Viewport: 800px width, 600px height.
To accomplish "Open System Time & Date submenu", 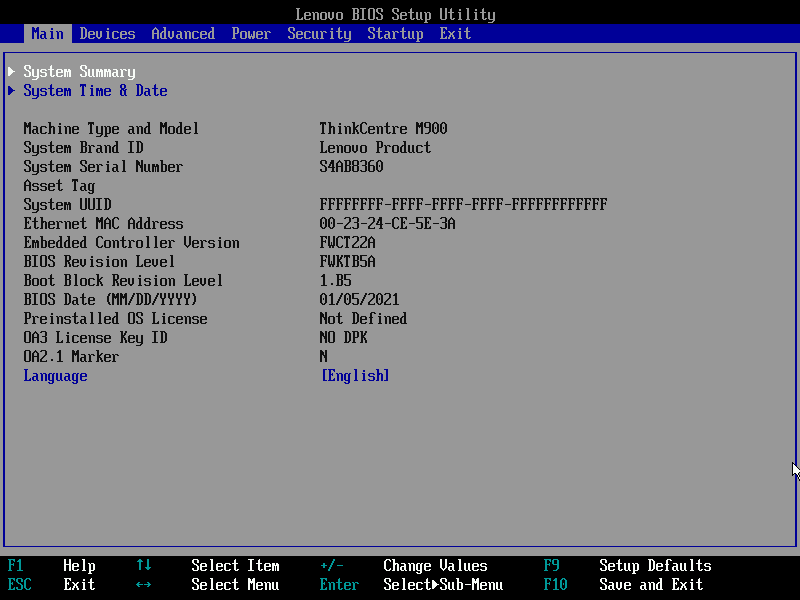I will click(95, 91).
